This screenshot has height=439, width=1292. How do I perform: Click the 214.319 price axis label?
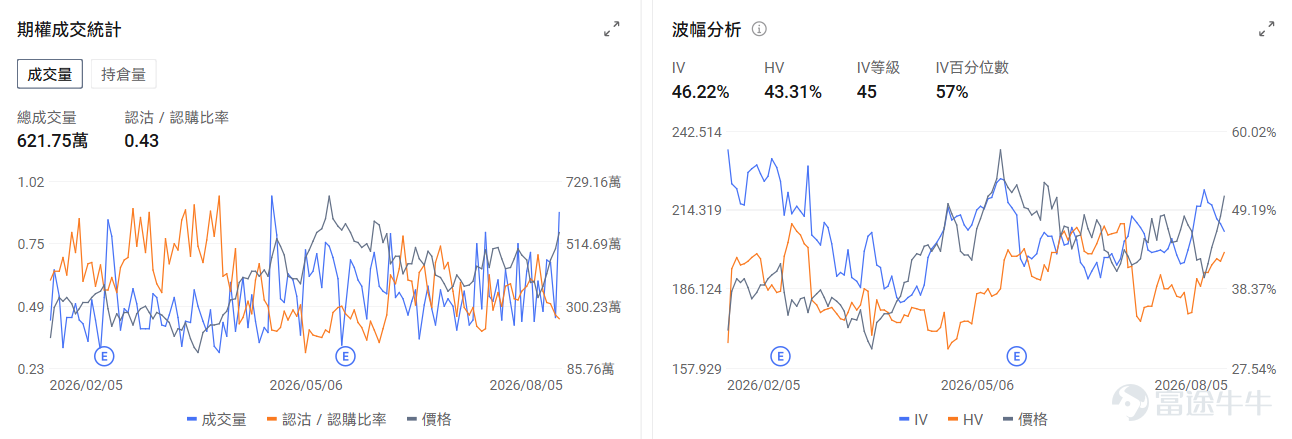coord(698,210)
